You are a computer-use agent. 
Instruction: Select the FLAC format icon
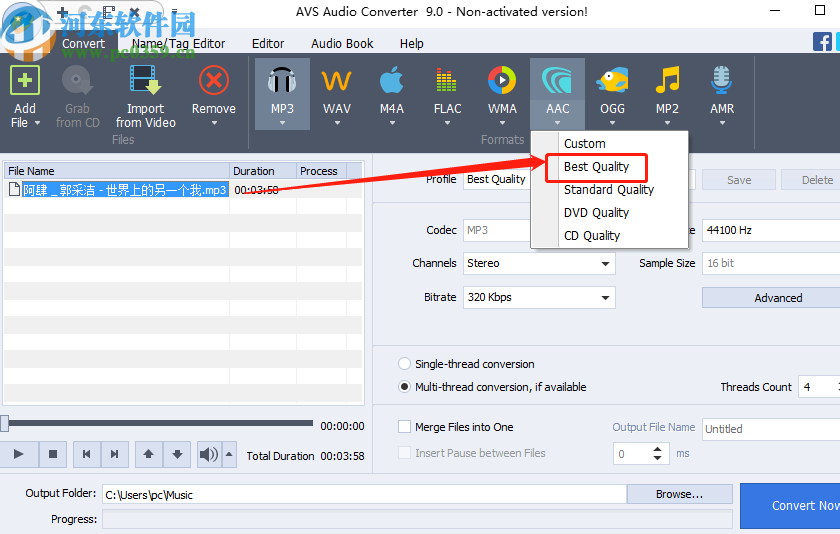click(x=446, y=81)
